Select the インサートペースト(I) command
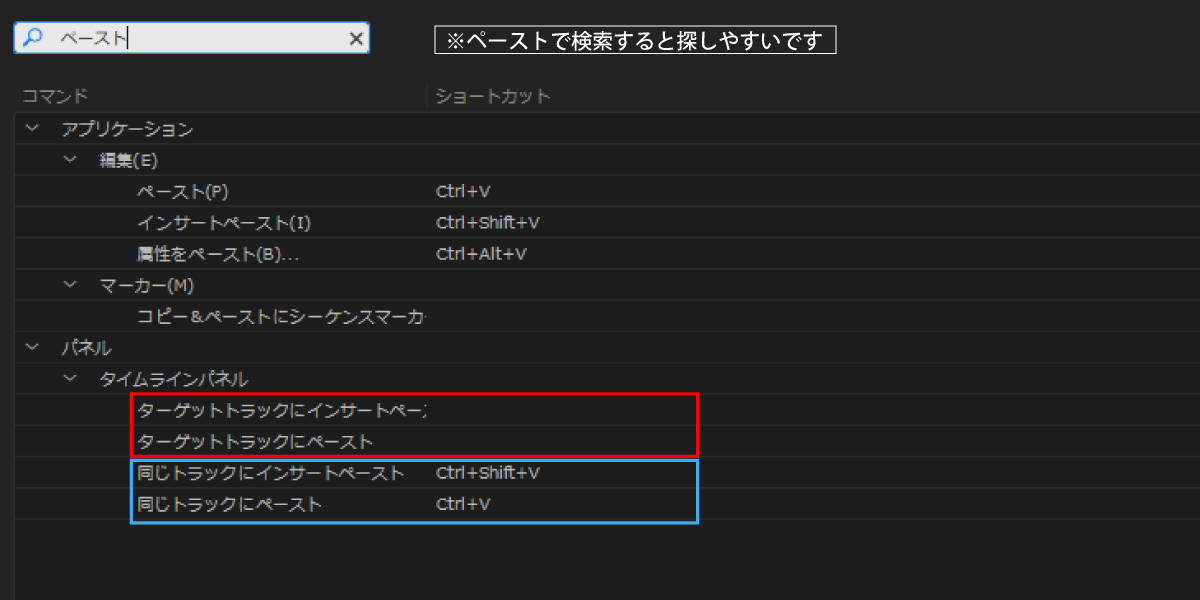 224,222
